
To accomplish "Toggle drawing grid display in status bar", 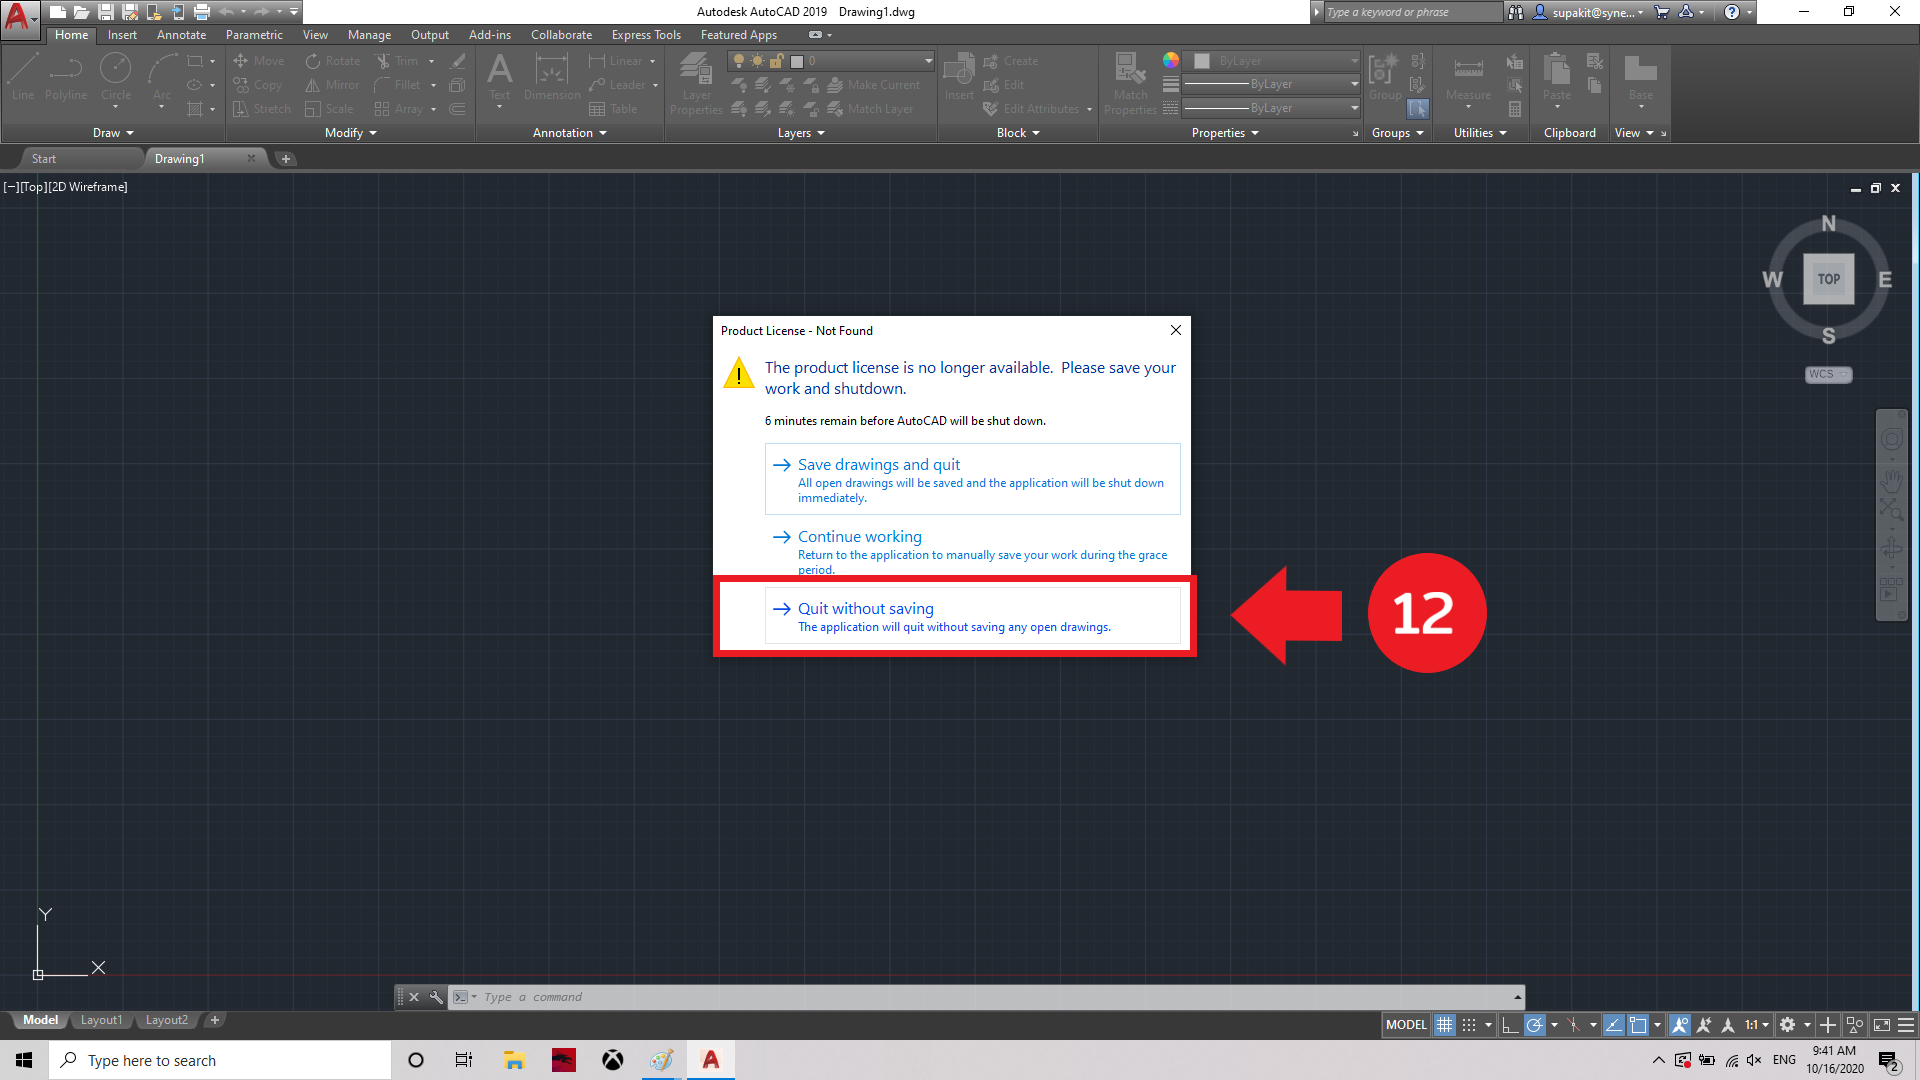I will [1444, 1025].
